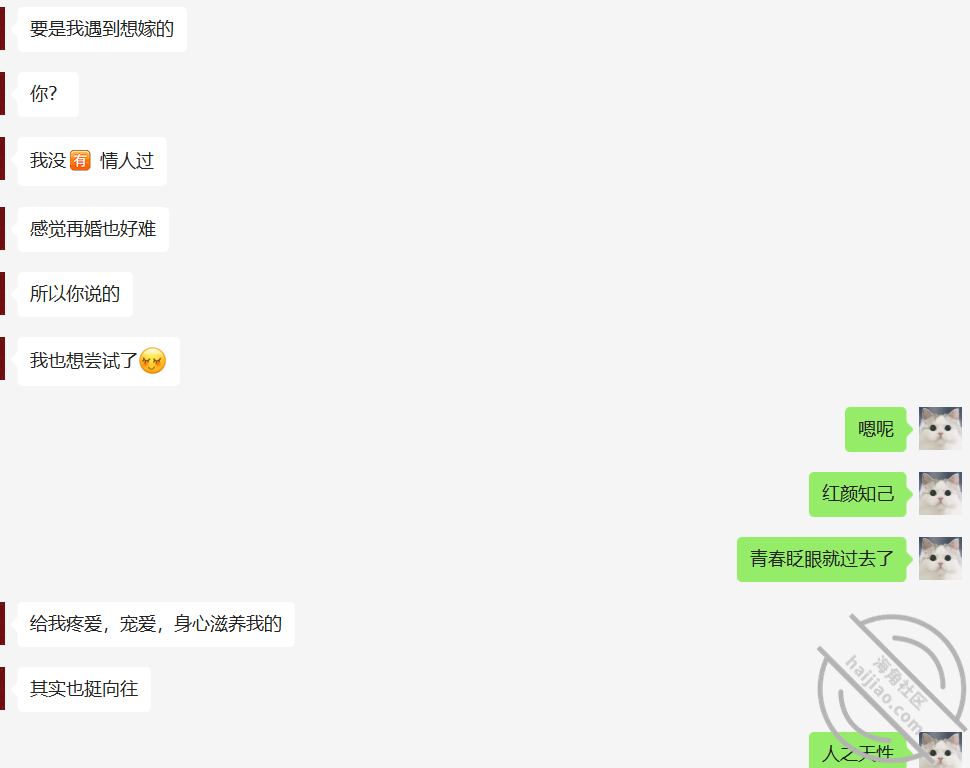Open cat avatar next to 红颜知己 message
The width and height of the screenshot is (970, 768).
click(x=940, y=493)
